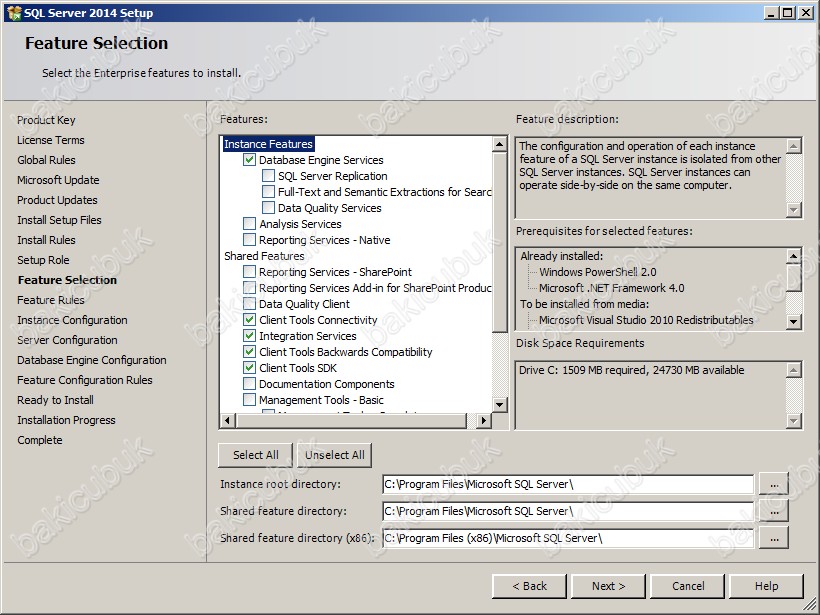Click the Shared feature directory (x86) field
This screenshot has width=820, height=615.
(568, 538)
